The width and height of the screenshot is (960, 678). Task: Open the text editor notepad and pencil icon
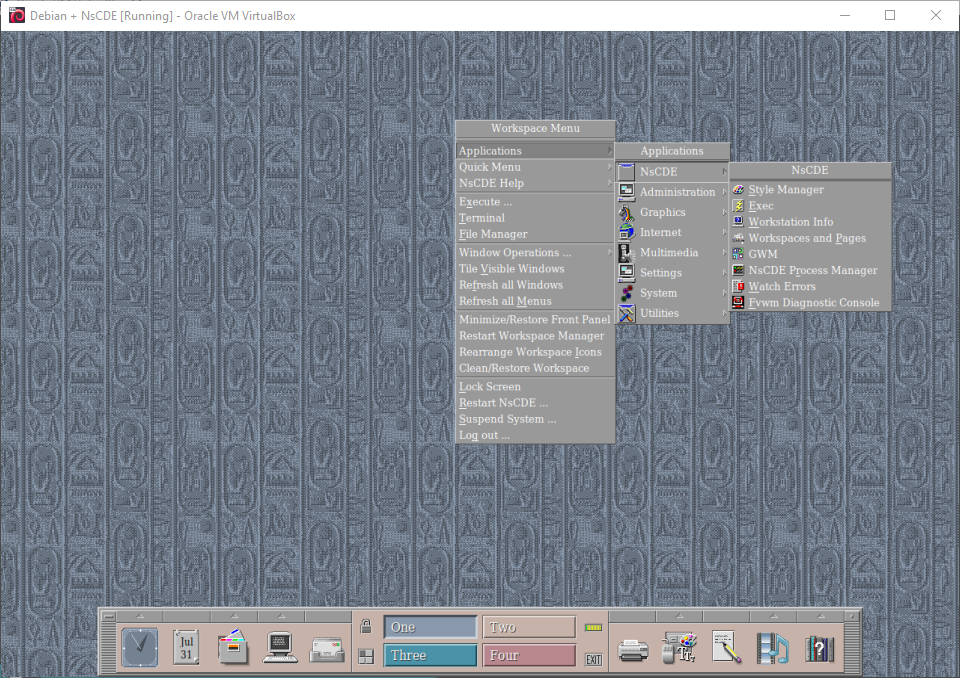click(x=726, y=648)
